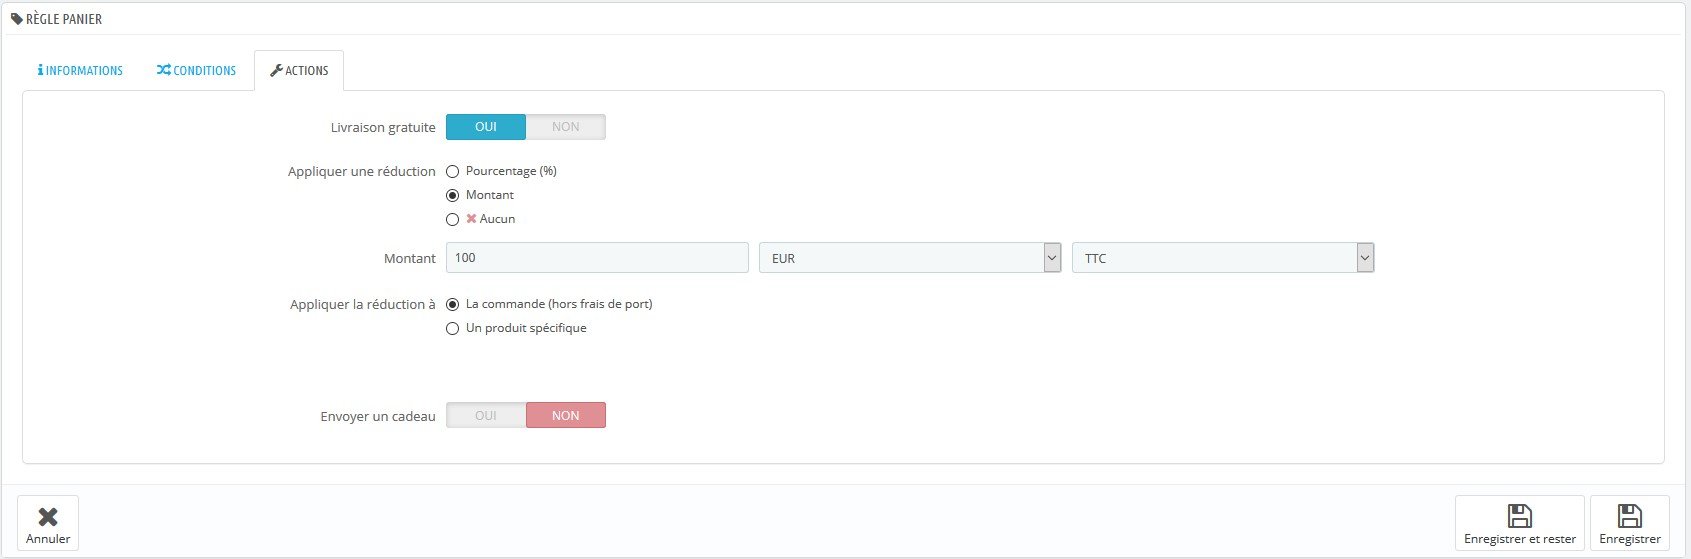Viewport: 1691px width, 559px height.
Task: Open the TTC tax dropdown
Action: point(1223,258)
